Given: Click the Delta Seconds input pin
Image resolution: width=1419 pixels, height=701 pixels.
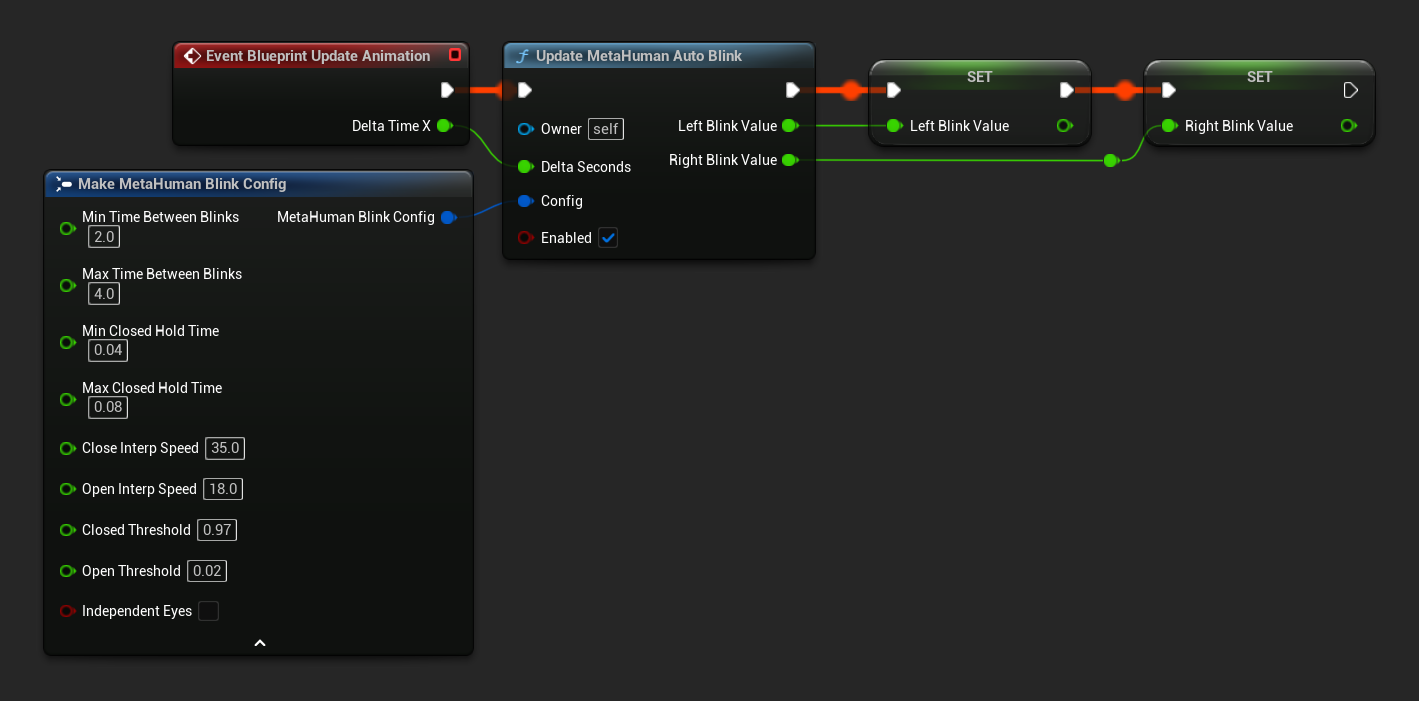Looking at the screenshot, I should pyautogui.click(x=525, y=167).
